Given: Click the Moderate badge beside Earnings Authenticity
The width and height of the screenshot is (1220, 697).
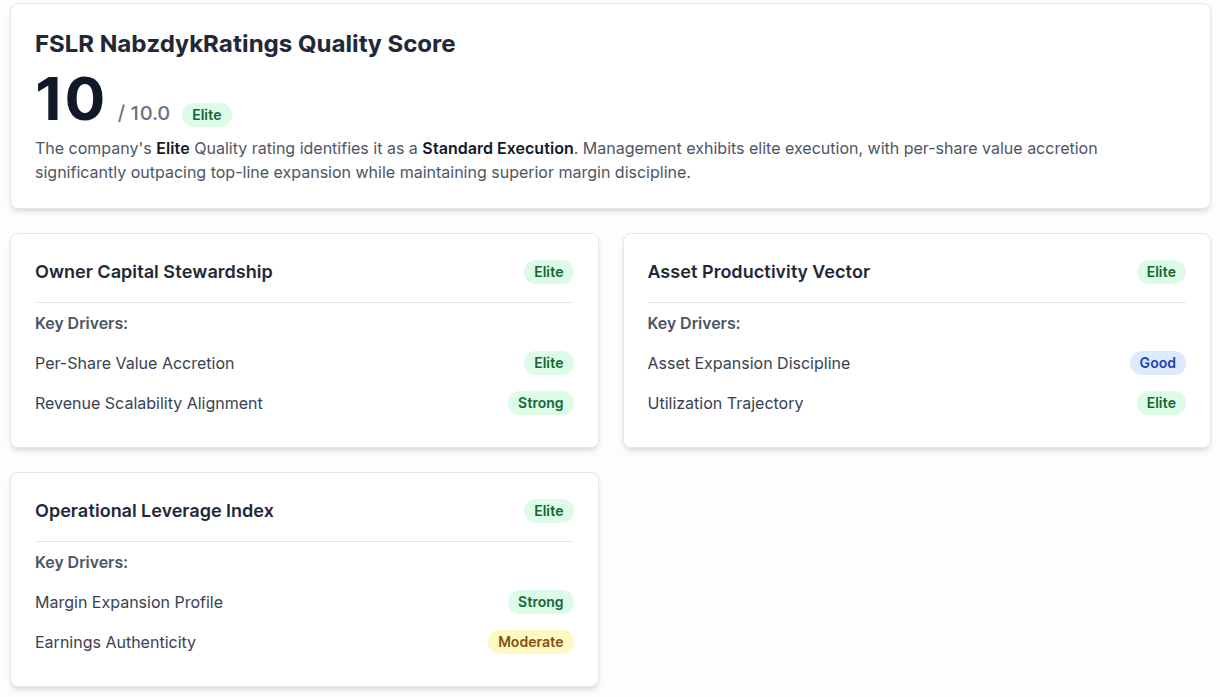Looking at the screenshot, I should coord(531,642).
